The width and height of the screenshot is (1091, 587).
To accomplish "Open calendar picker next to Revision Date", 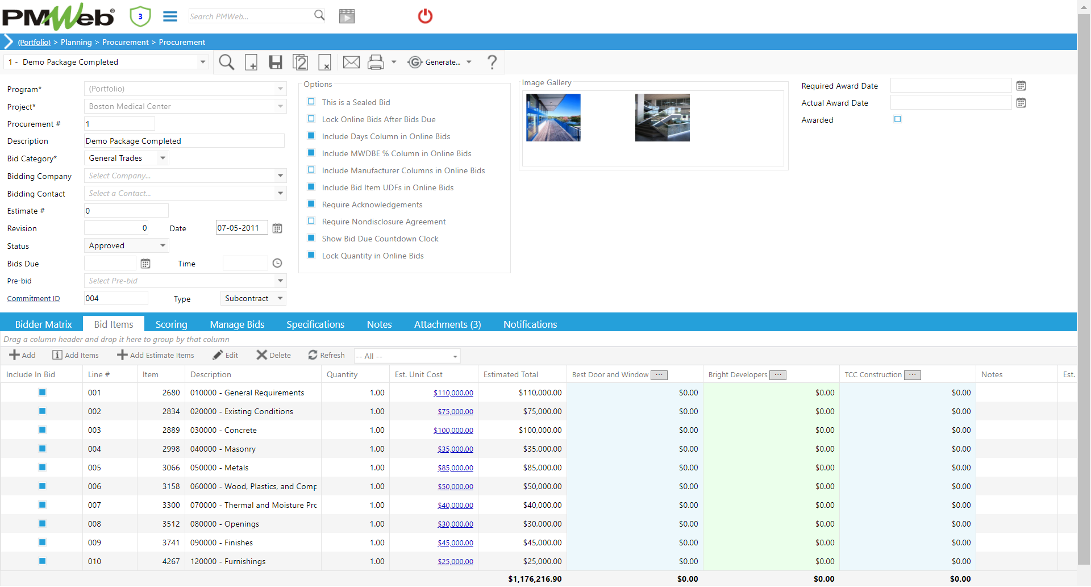I will tap(277, 228).
